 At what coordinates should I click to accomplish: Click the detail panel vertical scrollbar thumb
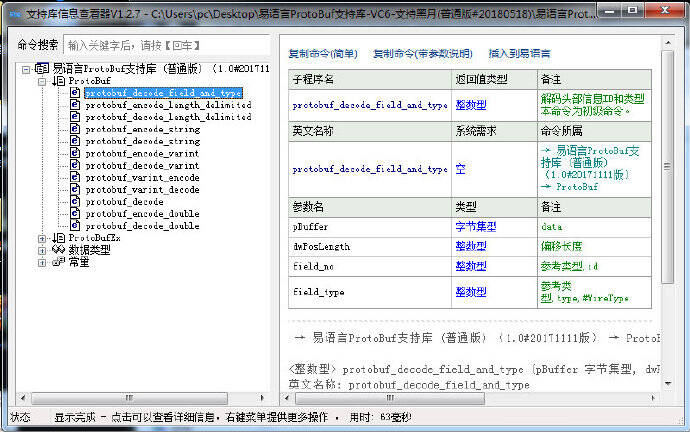click(667, 167)
